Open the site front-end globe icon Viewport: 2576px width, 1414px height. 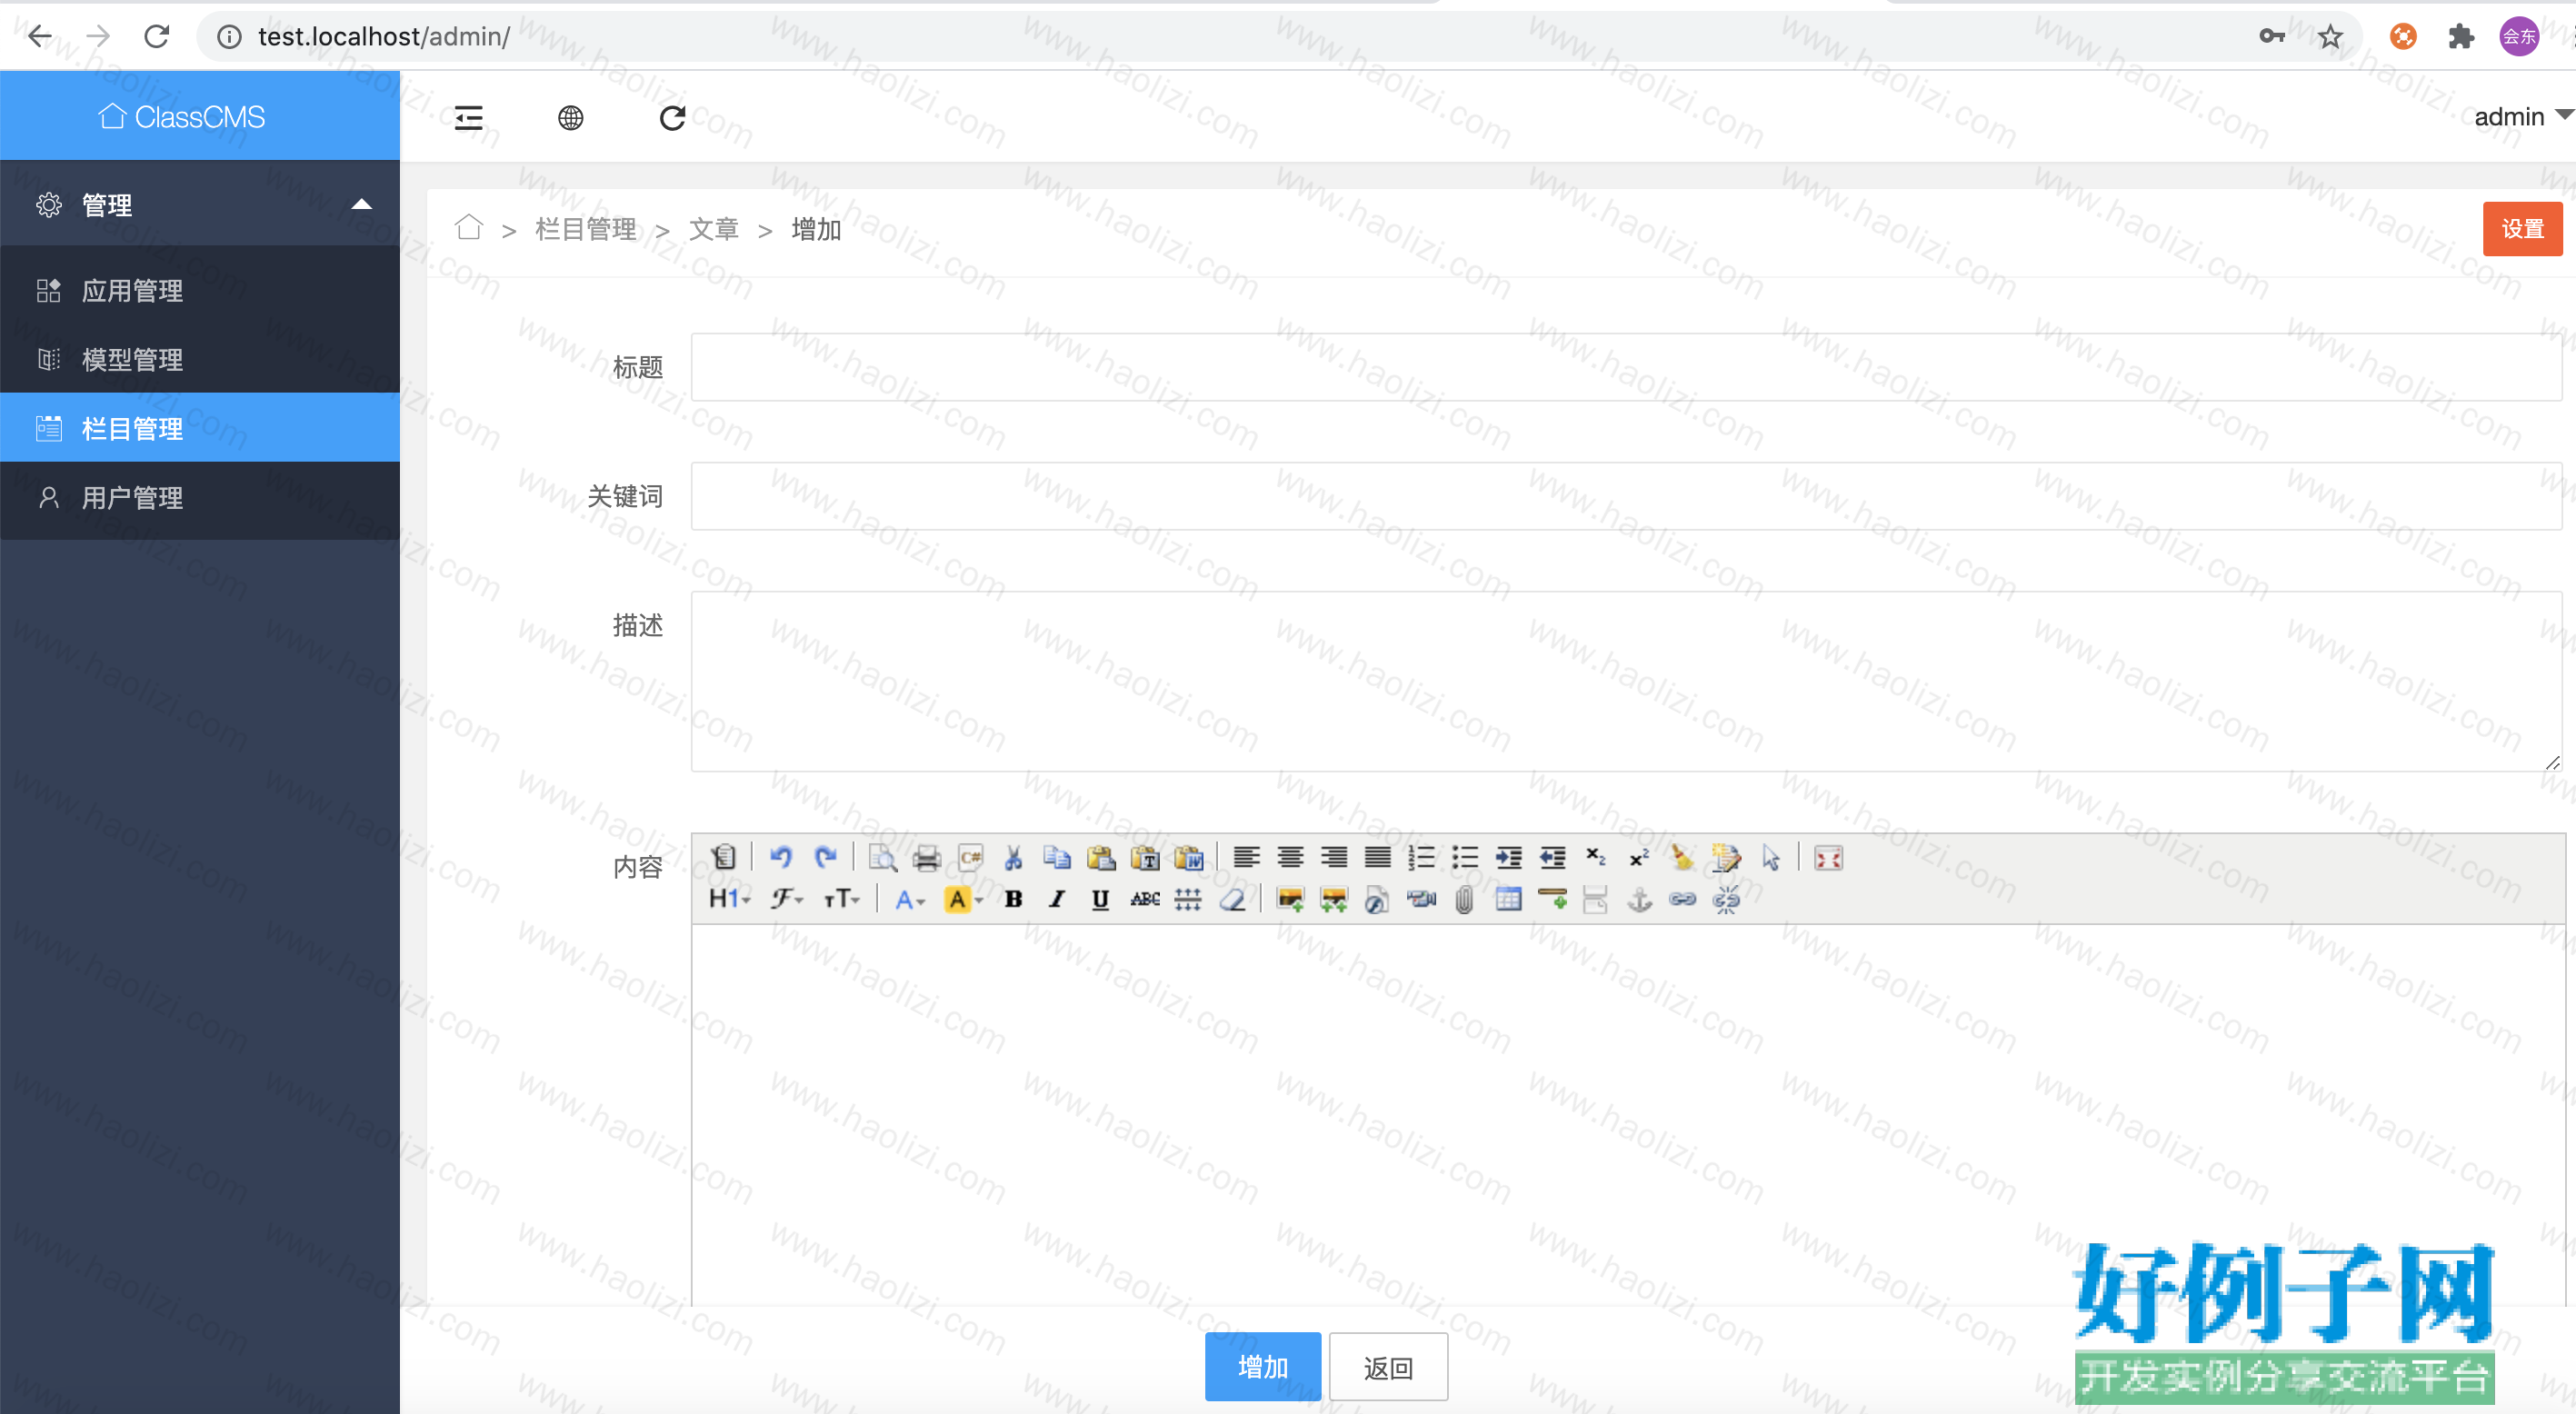point(570,118)
